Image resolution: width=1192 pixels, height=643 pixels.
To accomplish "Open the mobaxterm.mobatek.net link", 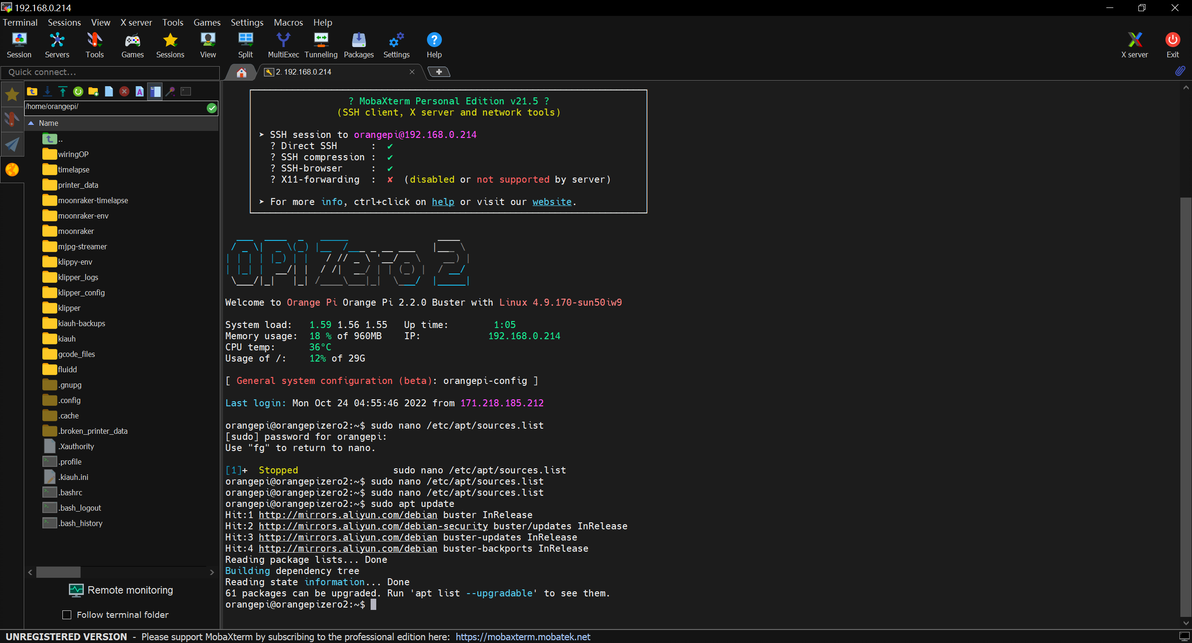I will tap(522, 636).
